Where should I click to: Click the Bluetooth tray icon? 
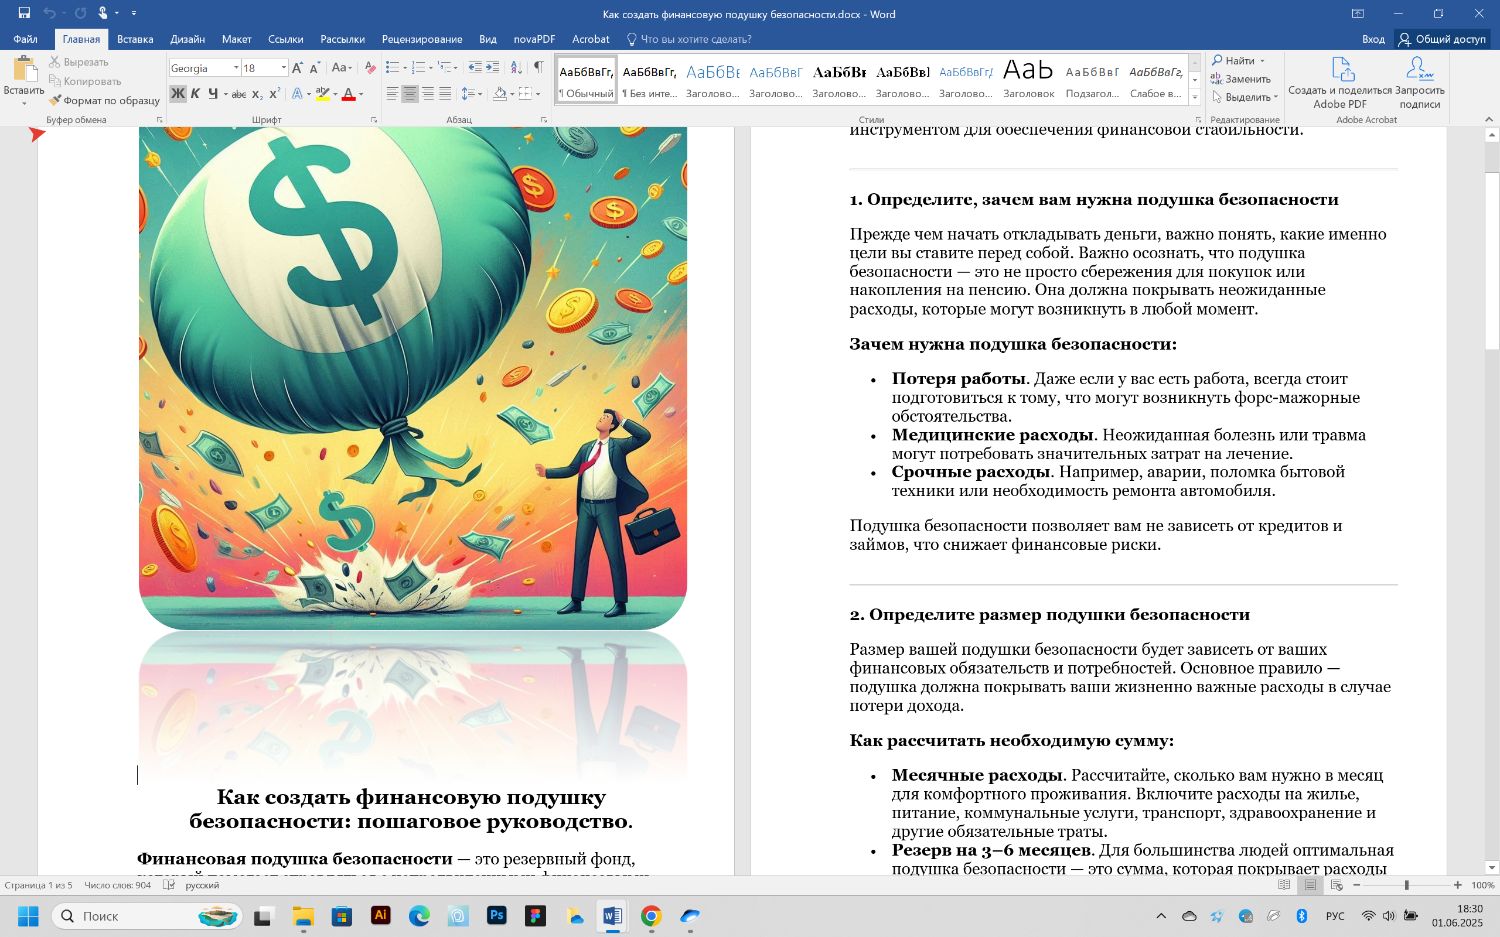[1302, 916]
